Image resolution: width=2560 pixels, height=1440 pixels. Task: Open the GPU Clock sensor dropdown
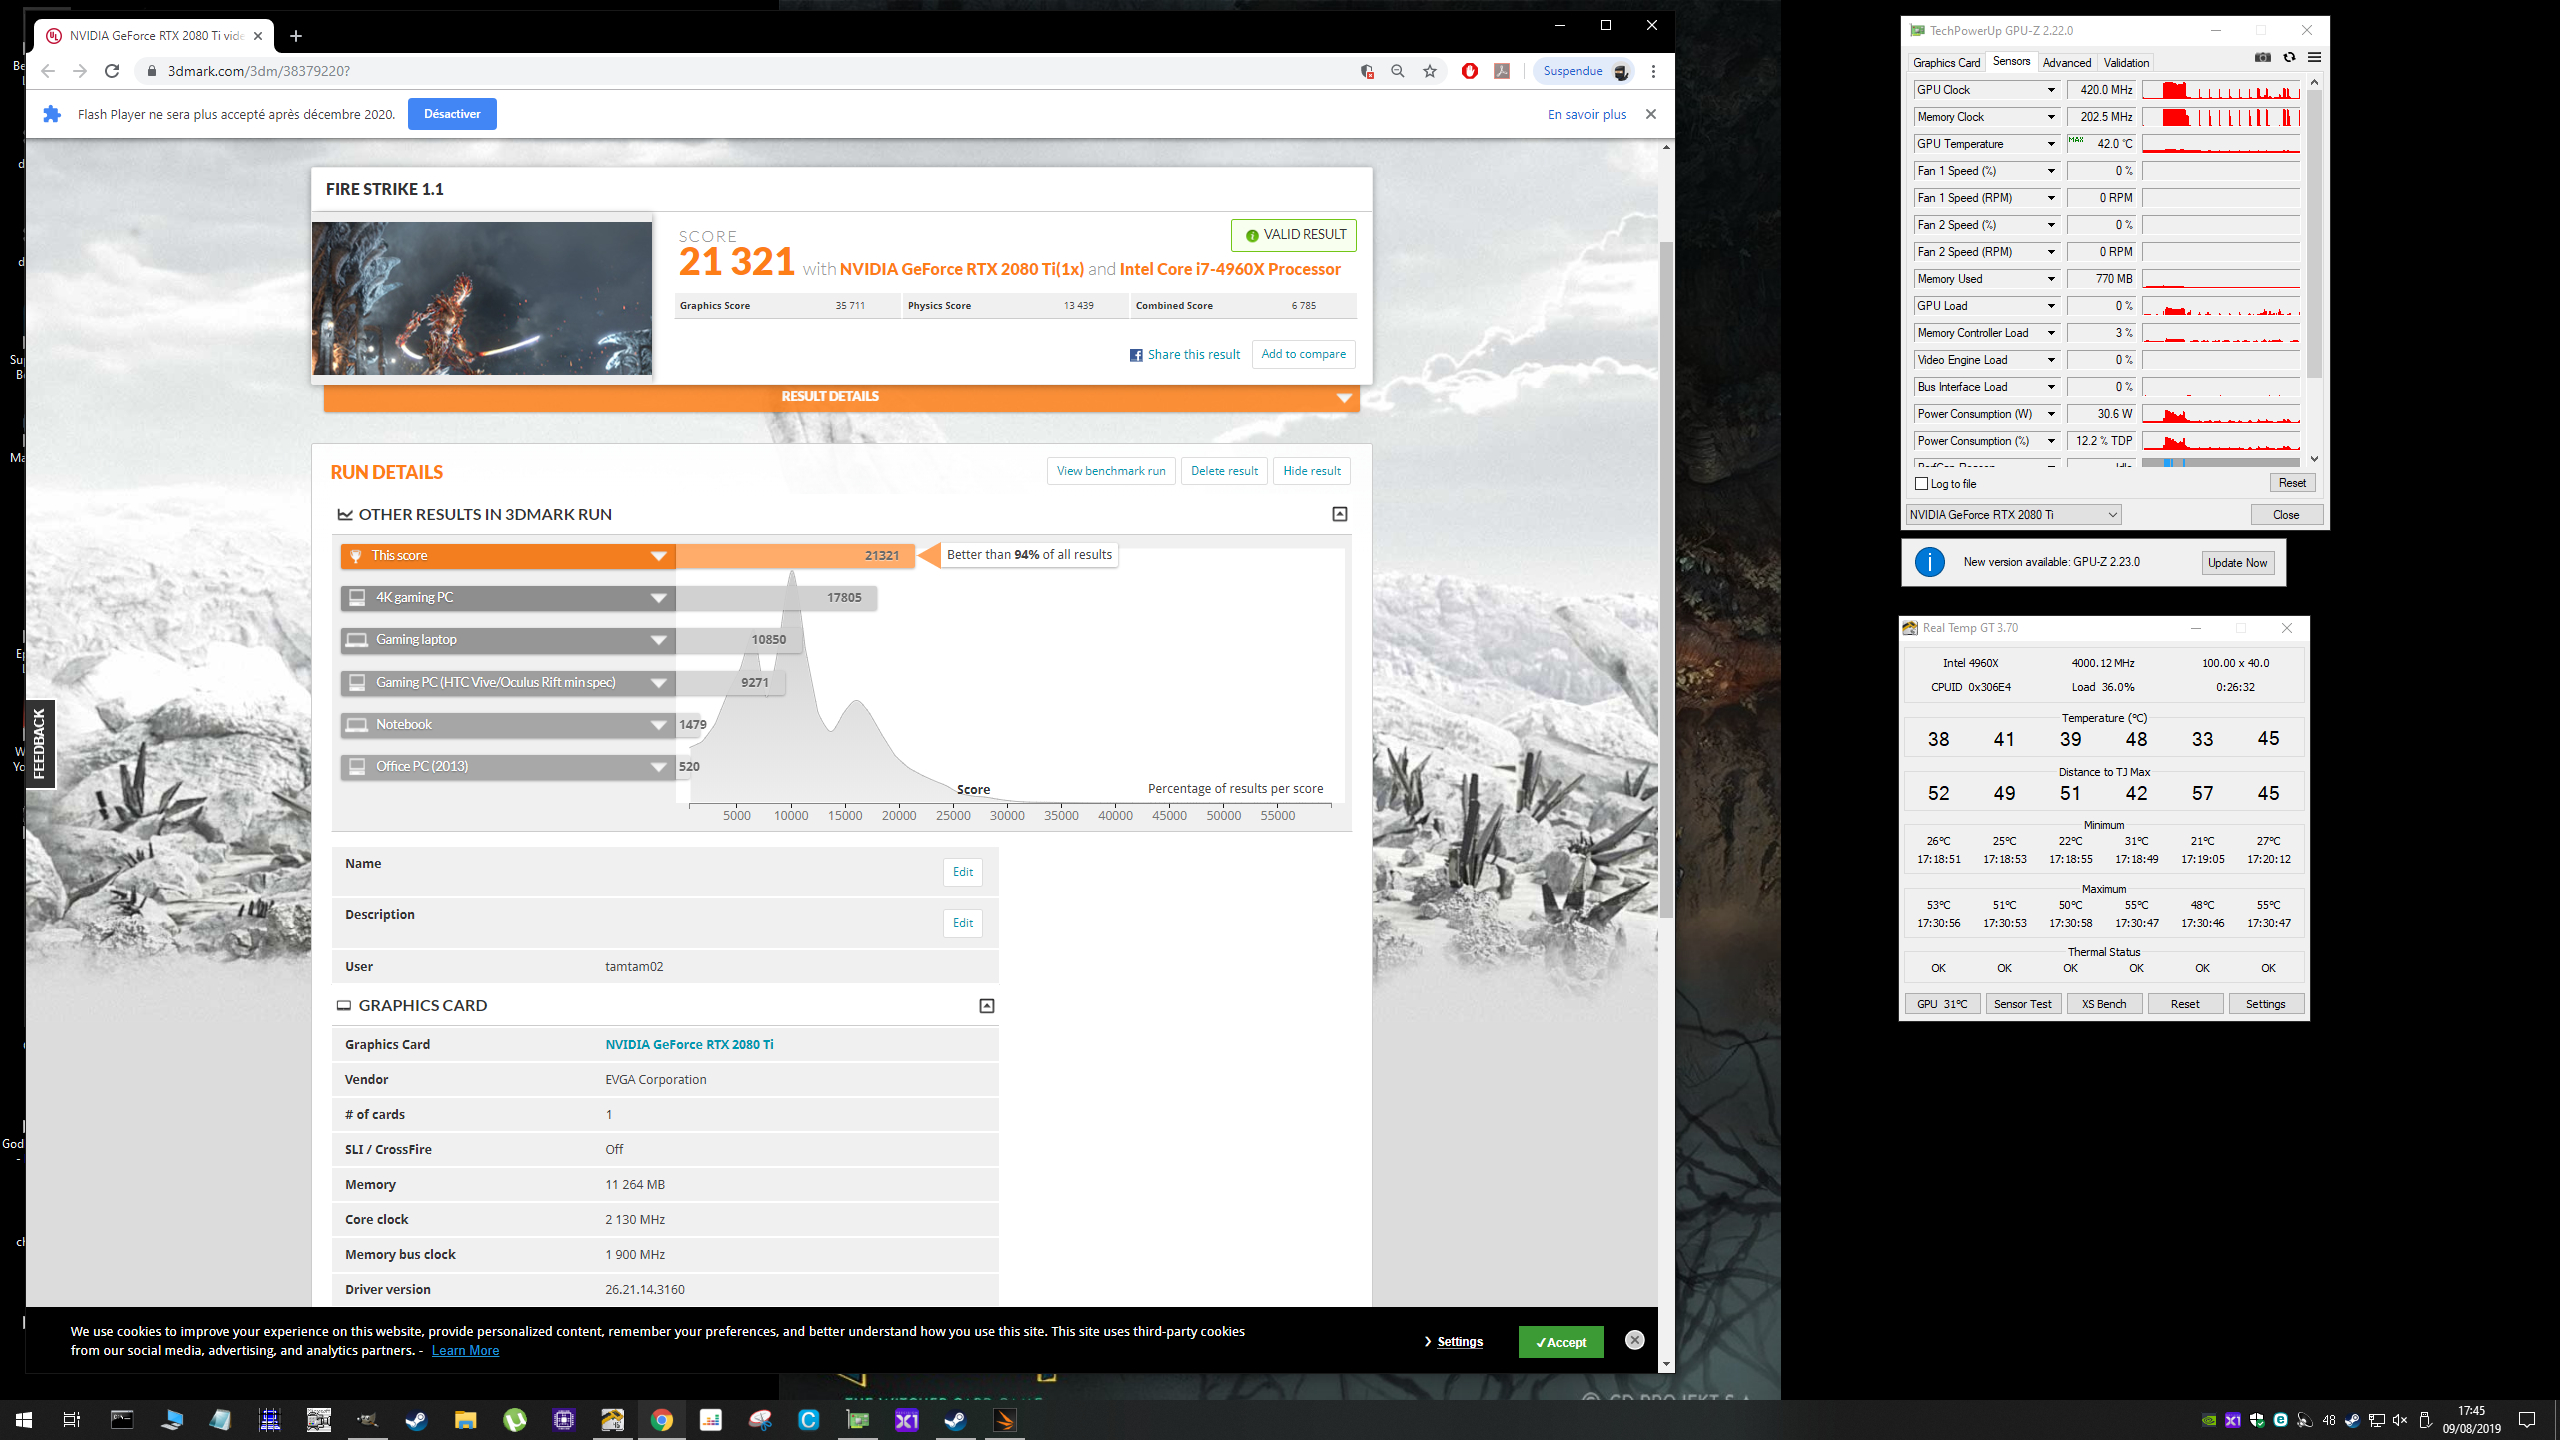coord(2051,90)
